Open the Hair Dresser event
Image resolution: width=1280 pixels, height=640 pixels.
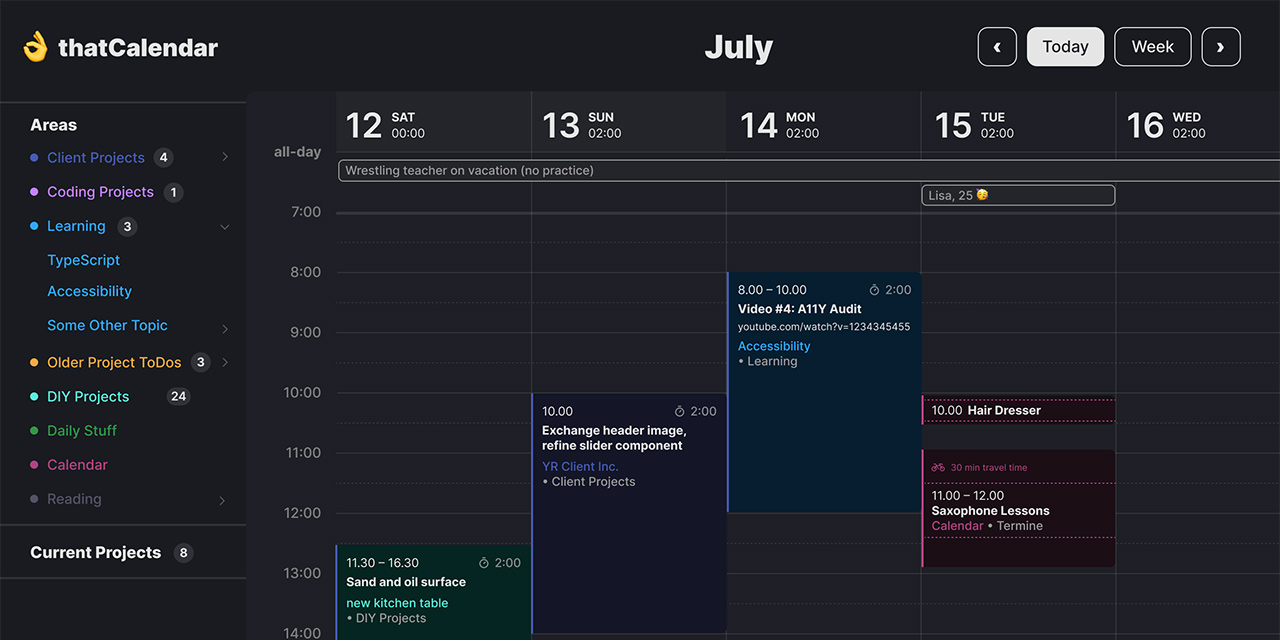[x=1018, y=410]
